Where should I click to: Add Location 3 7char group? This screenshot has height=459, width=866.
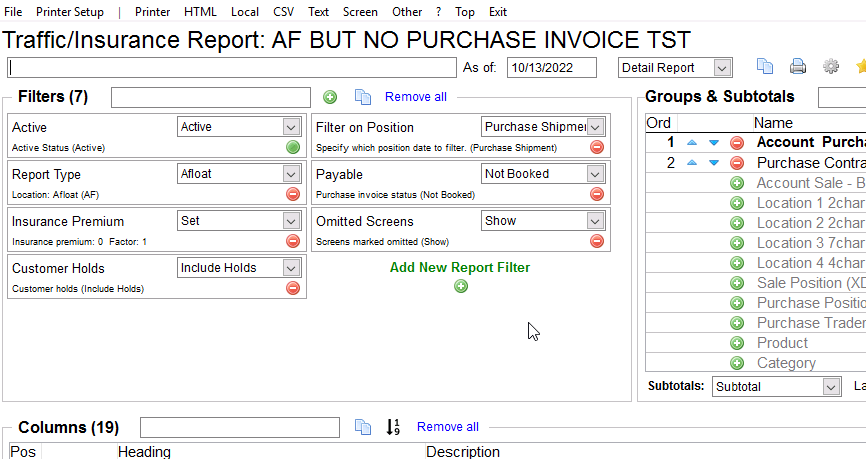click(737, 243)
